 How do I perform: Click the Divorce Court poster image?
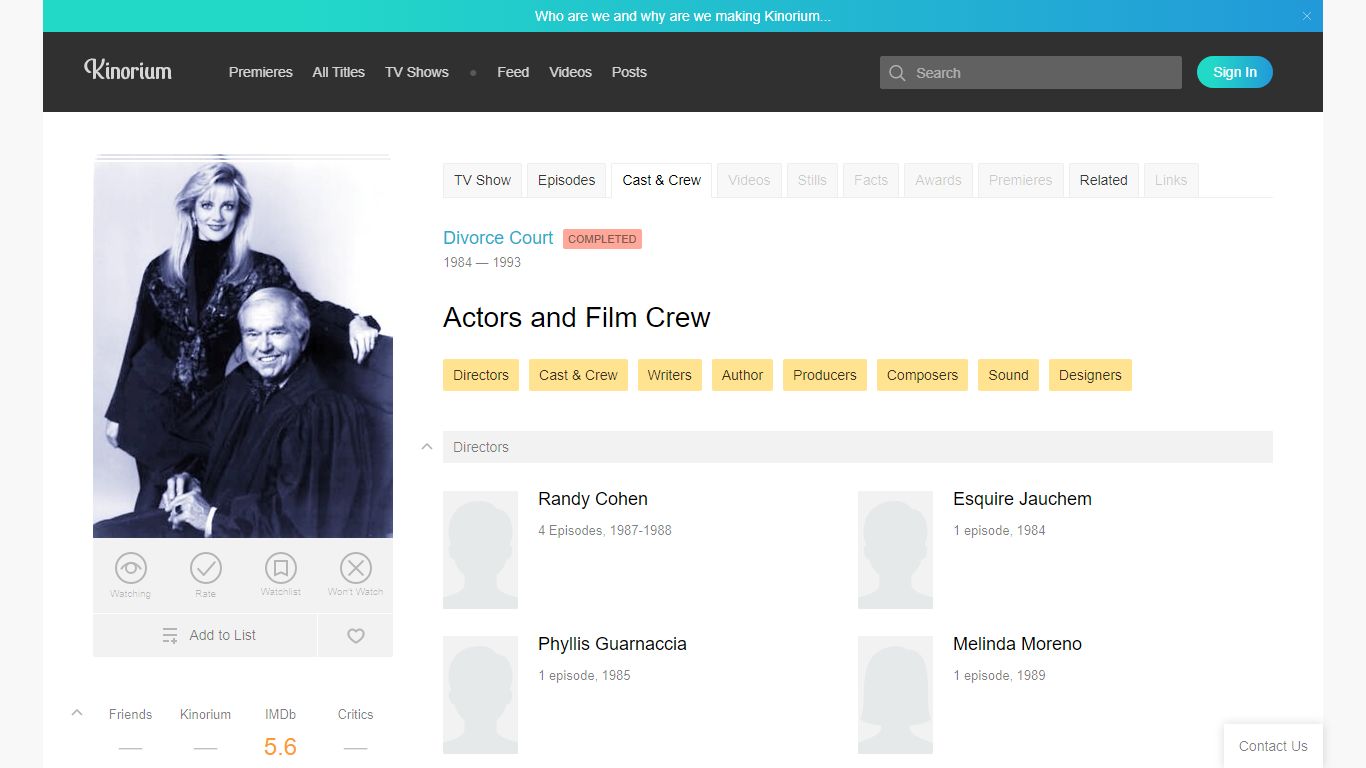coord(243,346)
